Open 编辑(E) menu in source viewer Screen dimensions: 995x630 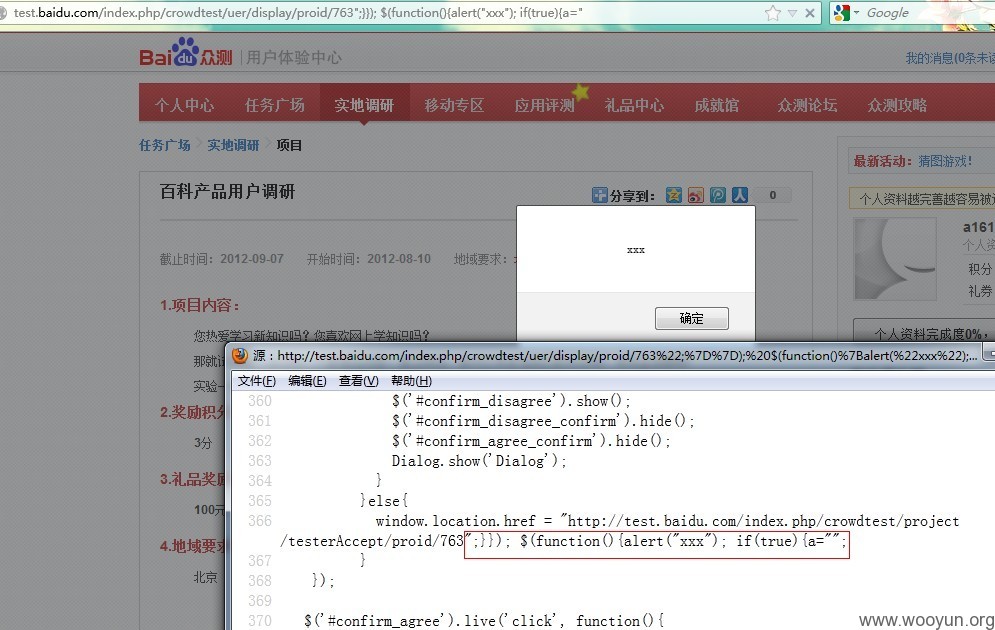pyautogui.click(x=307, y=381)
